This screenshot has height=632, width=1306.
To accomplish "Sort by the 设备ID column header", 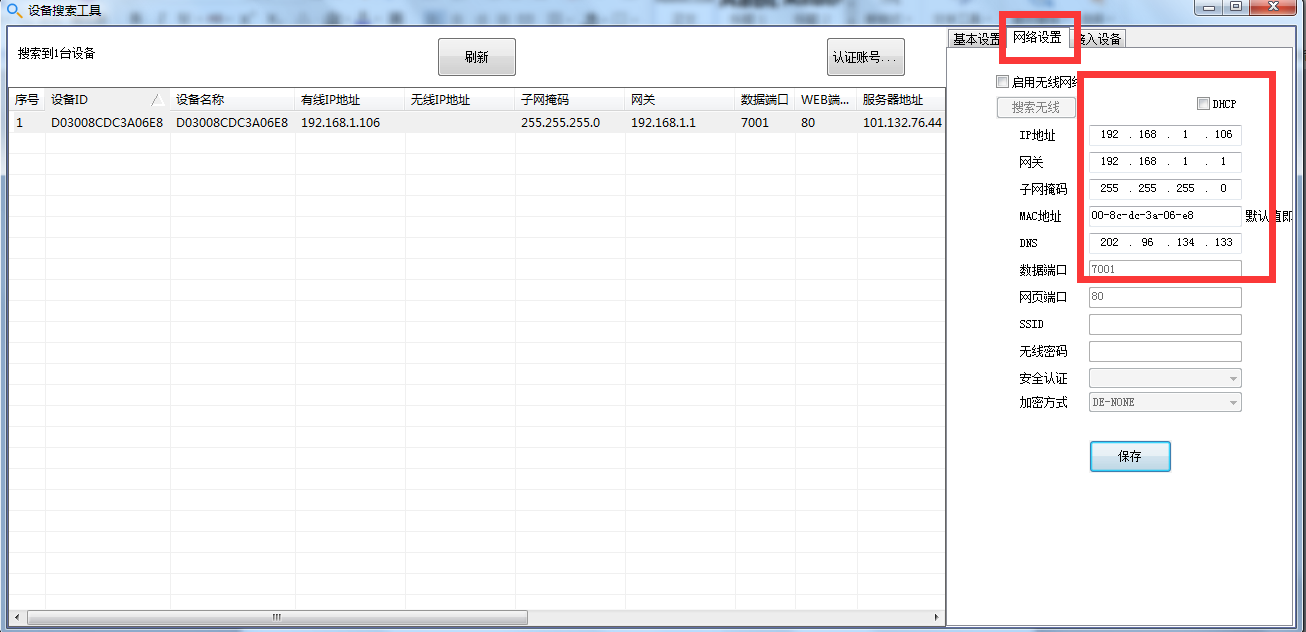I will tap(108, 100).
